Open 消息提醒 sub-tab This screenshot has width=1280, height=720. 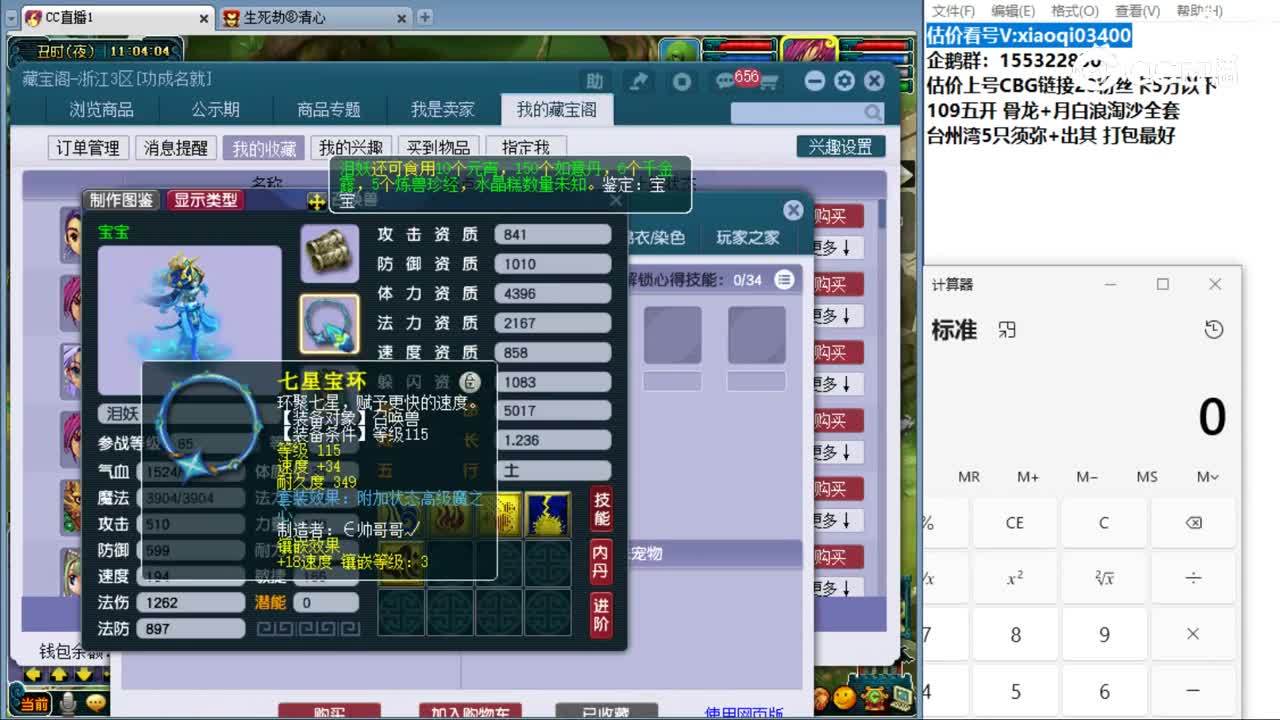click(176, 148)
